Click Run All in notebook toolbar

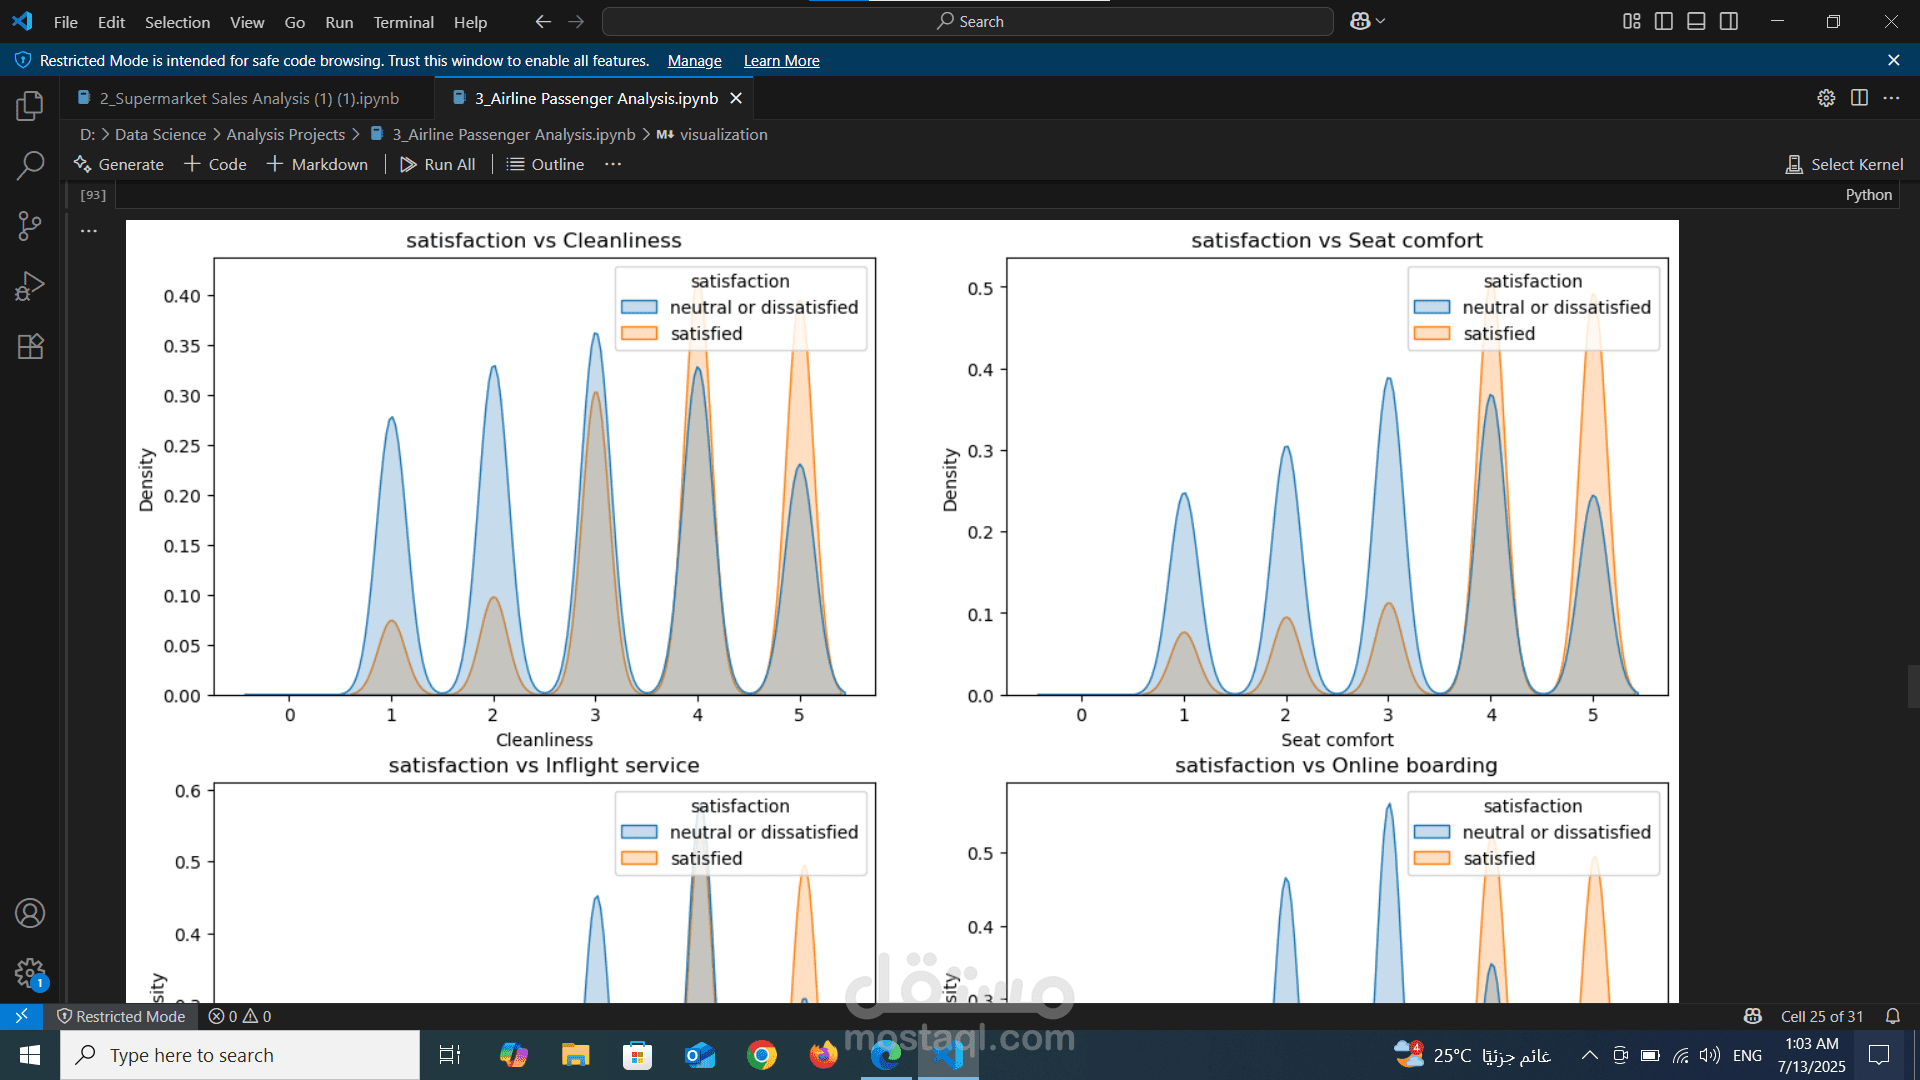pos(438,164)
